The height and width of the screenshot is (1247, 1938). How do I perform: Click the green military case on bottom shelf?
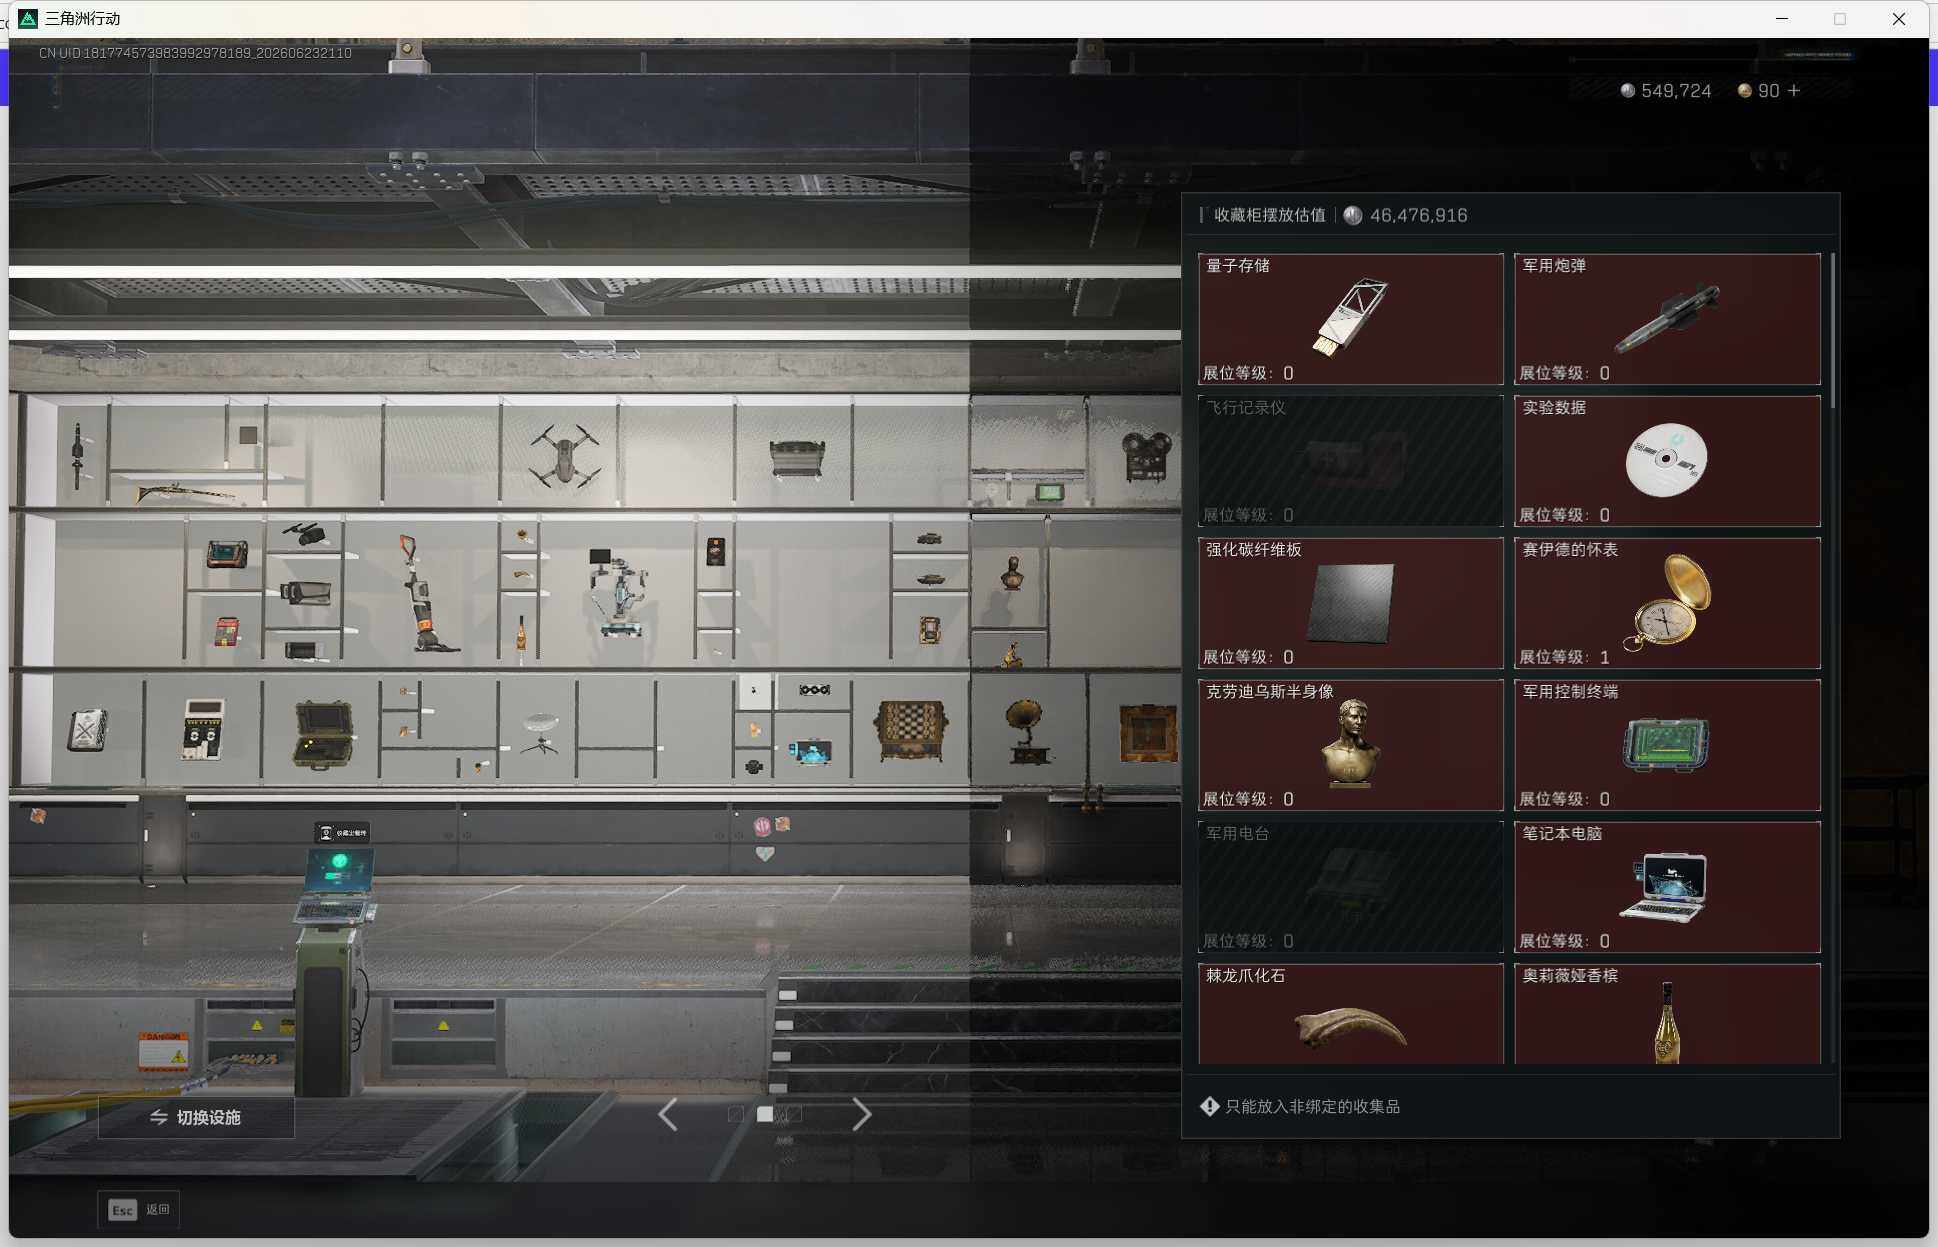[323, 734]
